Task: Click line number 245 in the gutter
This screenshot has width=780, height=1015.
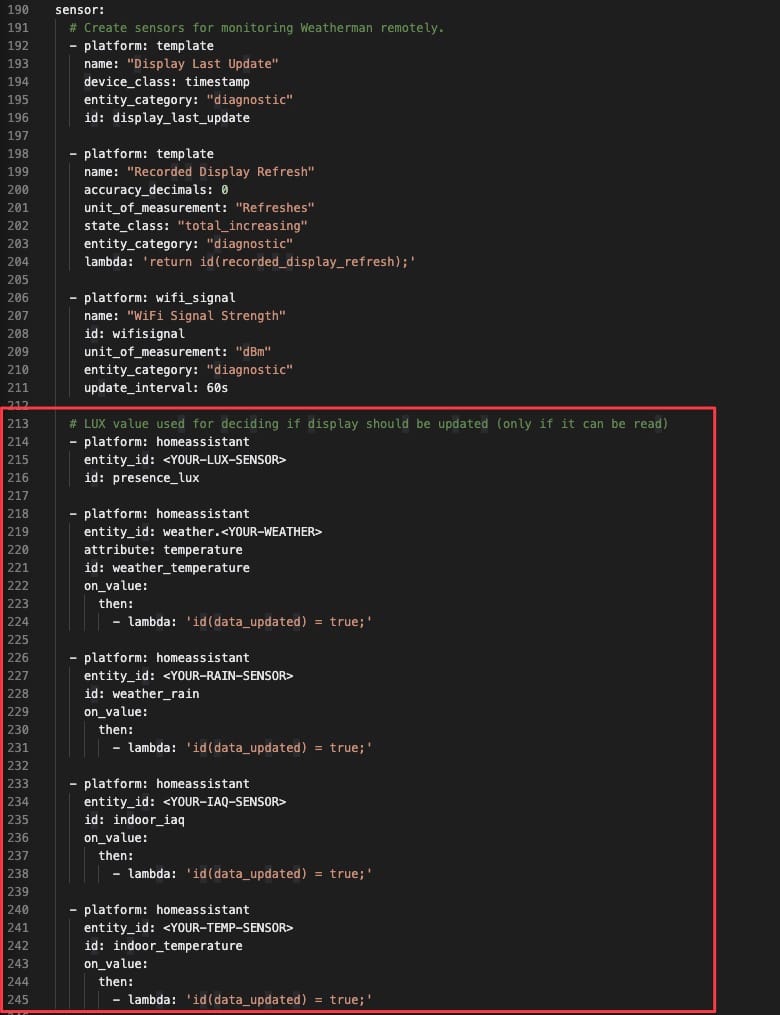Action: [x=18, y=999]
